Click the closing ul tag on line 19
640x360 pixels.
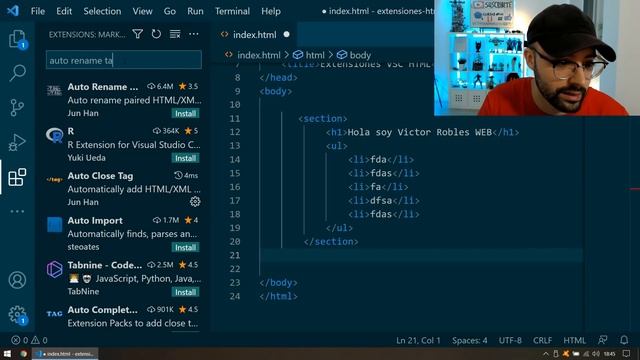pos(339,228)
